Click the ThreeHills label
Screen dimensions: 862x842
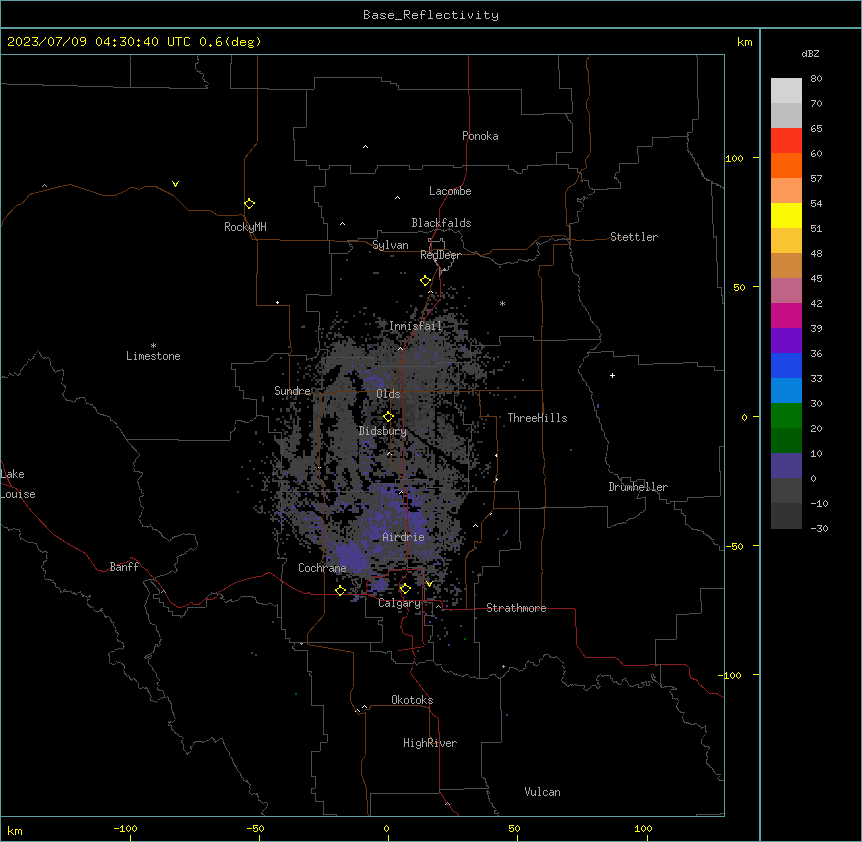537,418
